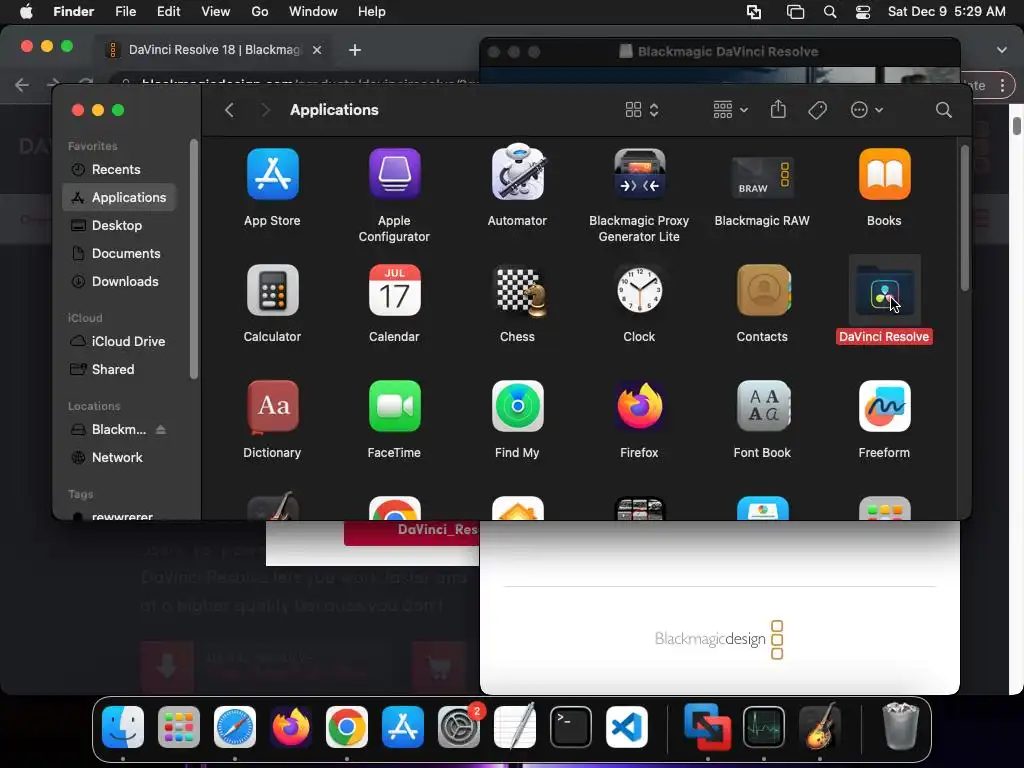Open the Edit menu
1024x768 pixels.
(168, 12)
